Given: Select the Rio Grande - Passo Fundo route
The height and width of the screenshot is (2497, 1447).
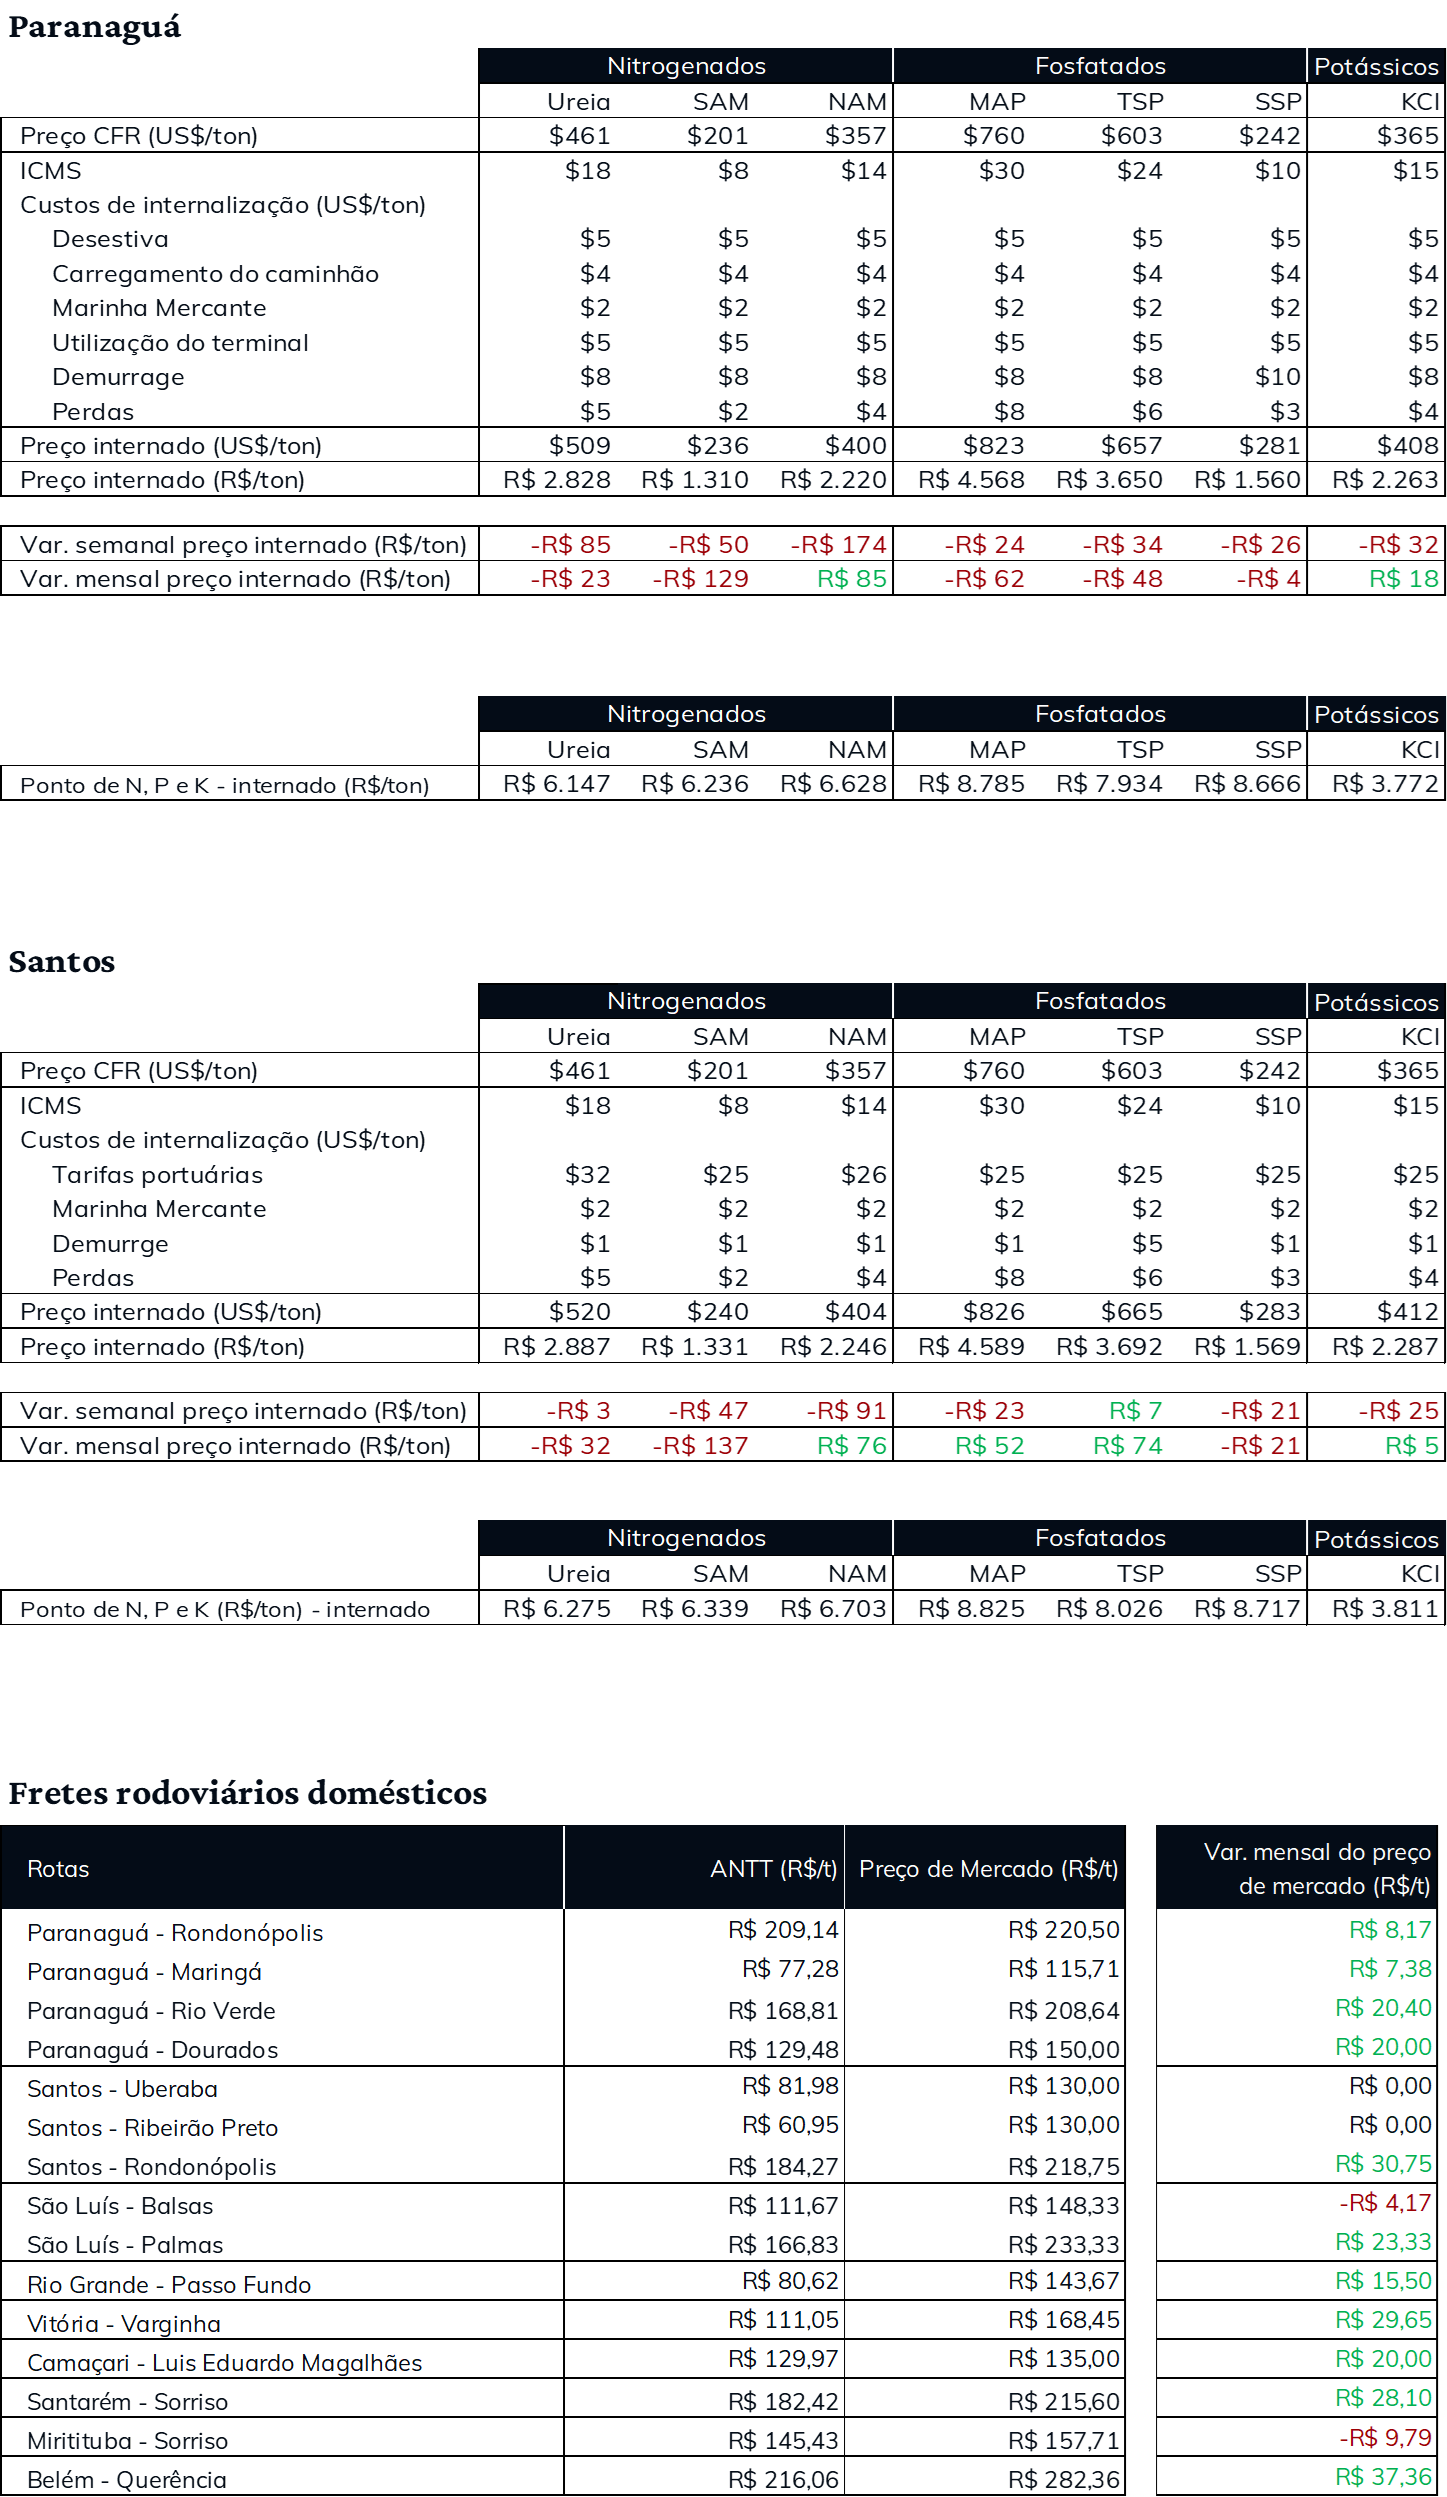Looking at the screenshot, I should (x=169, y=2284).
